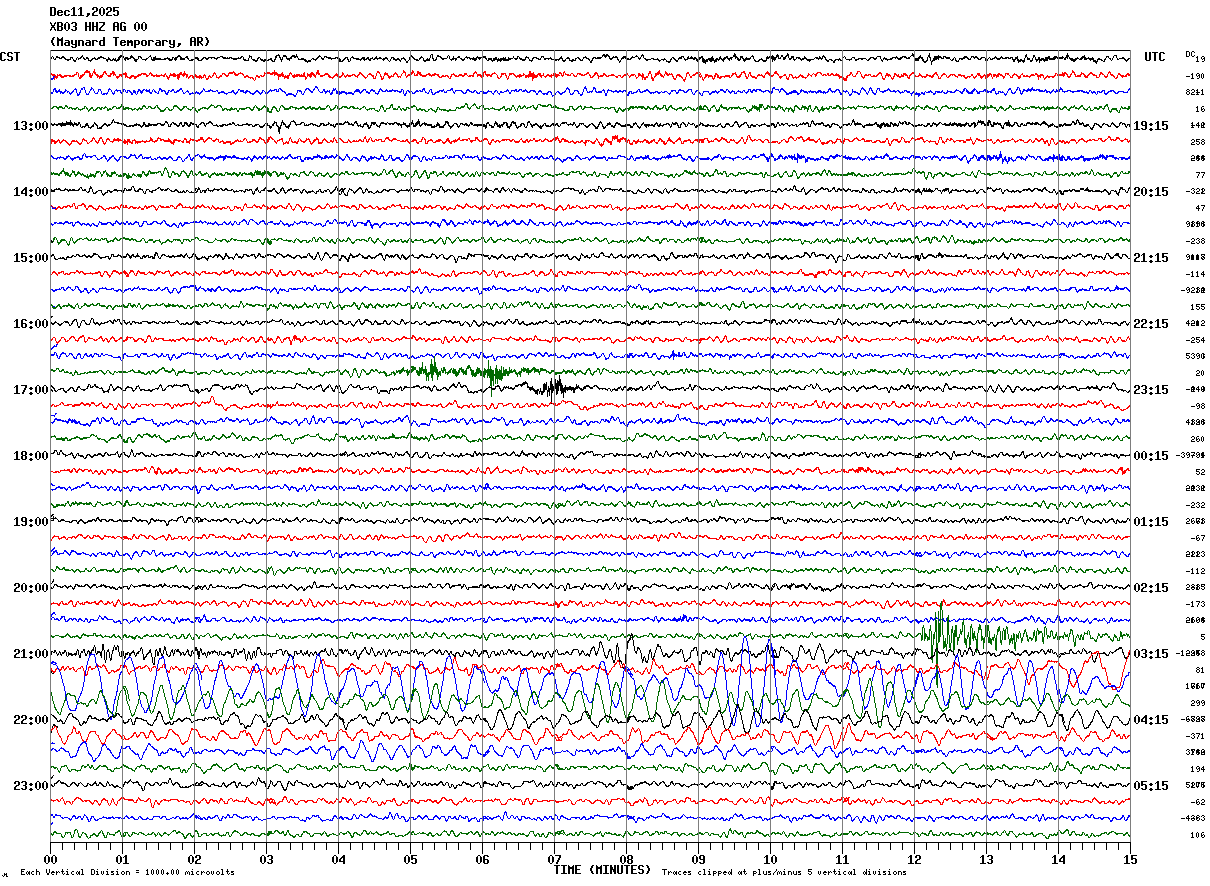The height and width of the screenshot is (886, 1210).
Task: Select the 03:15 UTC time label
Action: [1150, 654]
